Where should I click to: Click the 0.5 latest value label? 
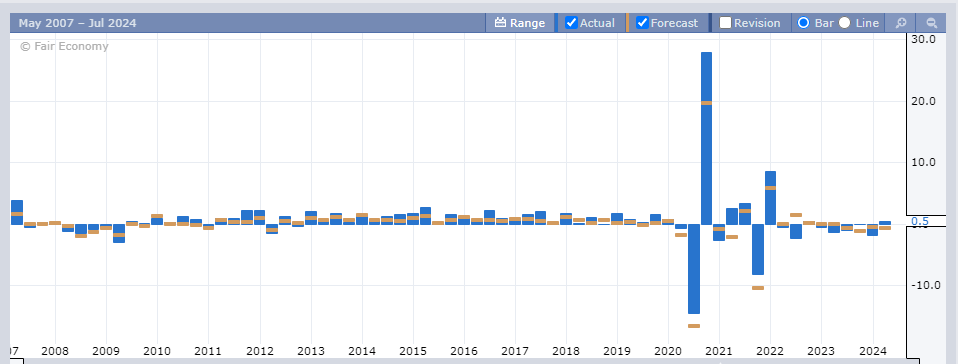click(920, 221)
